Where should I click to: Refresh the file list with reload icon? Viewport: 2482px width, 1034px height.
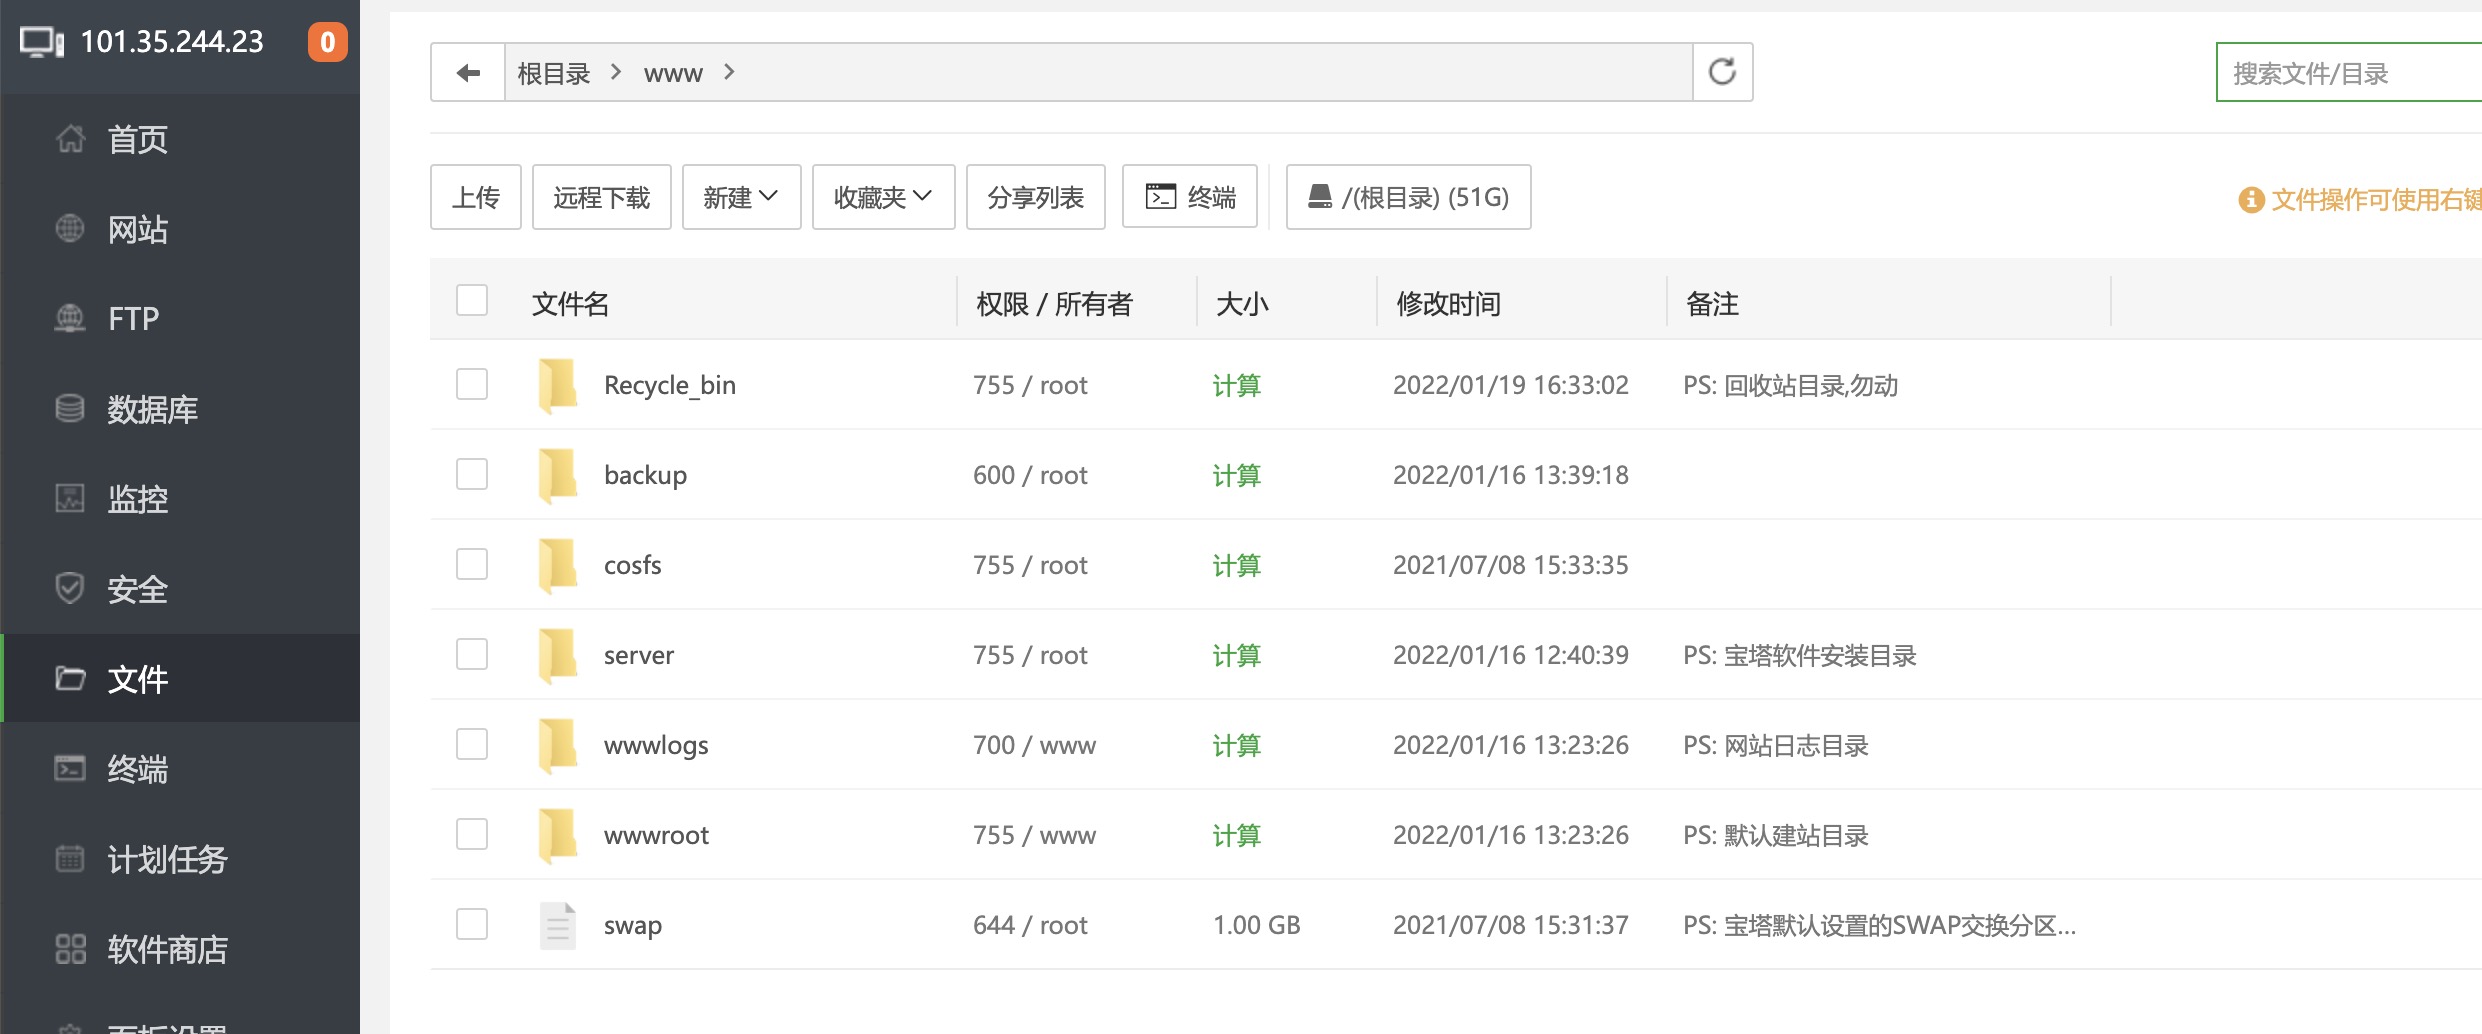[1722, 72]
